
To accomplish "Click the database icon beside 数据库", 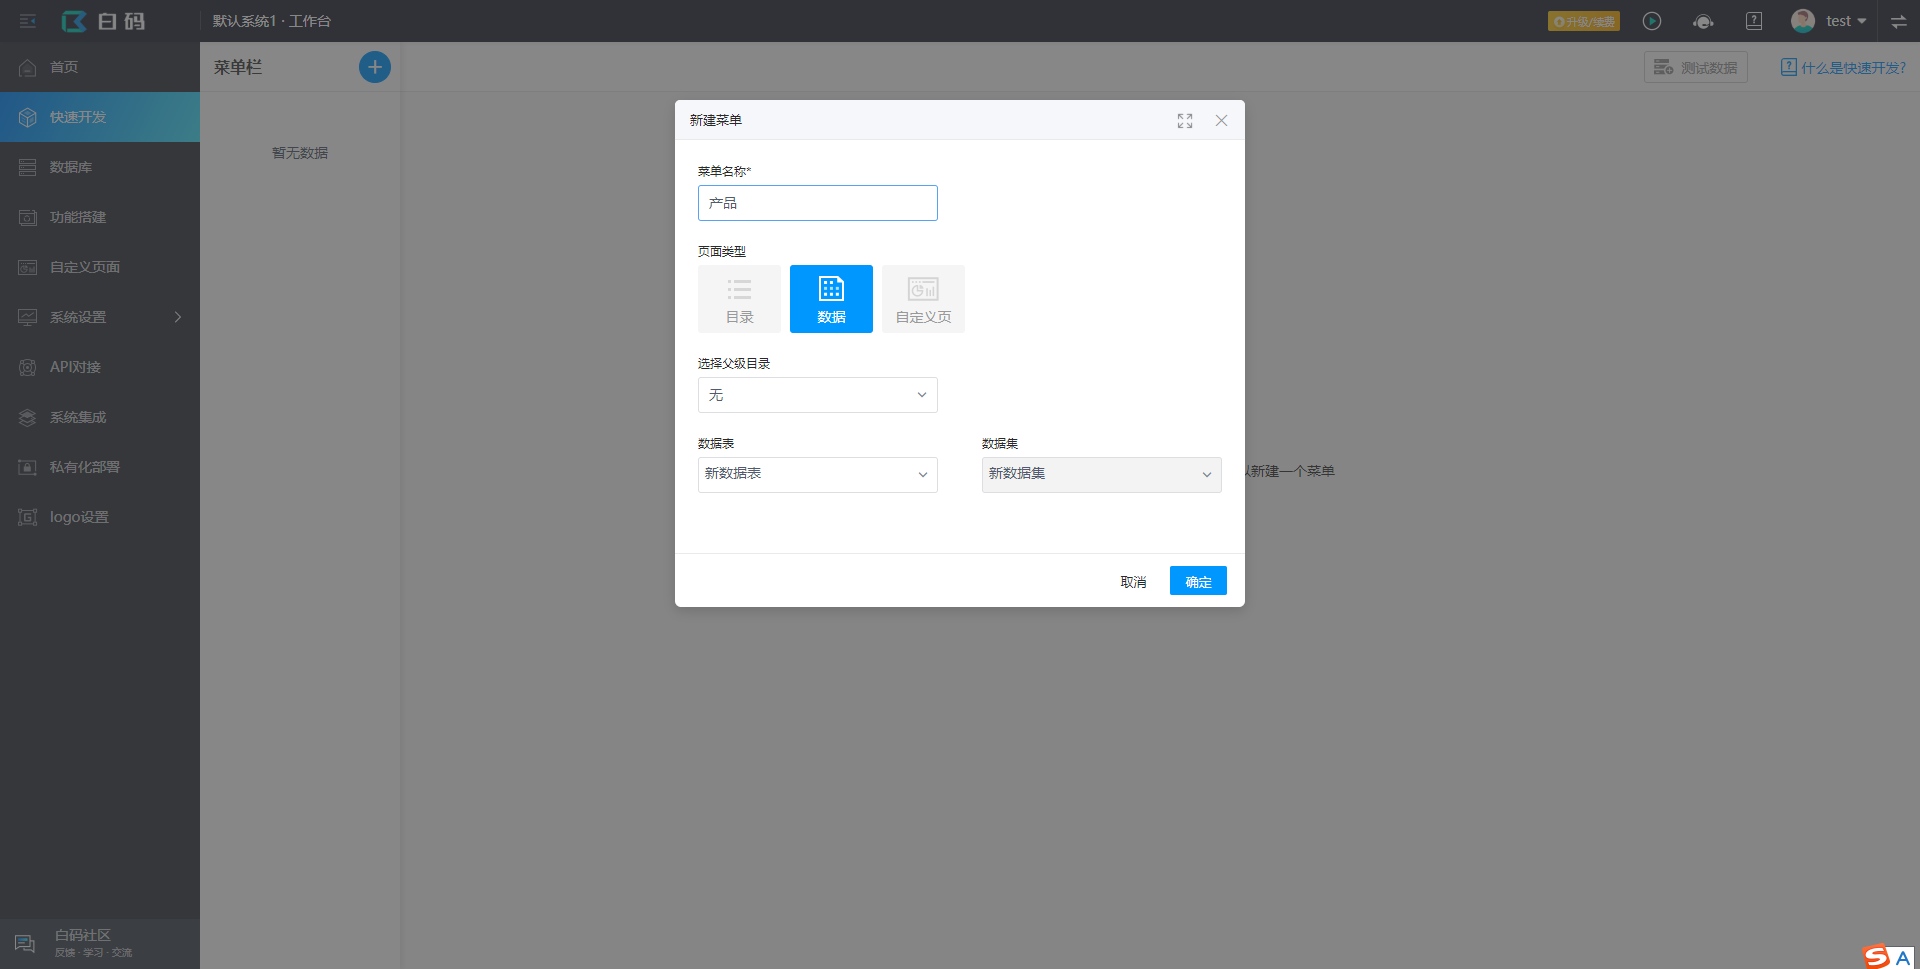I will [x=28, y=167].
